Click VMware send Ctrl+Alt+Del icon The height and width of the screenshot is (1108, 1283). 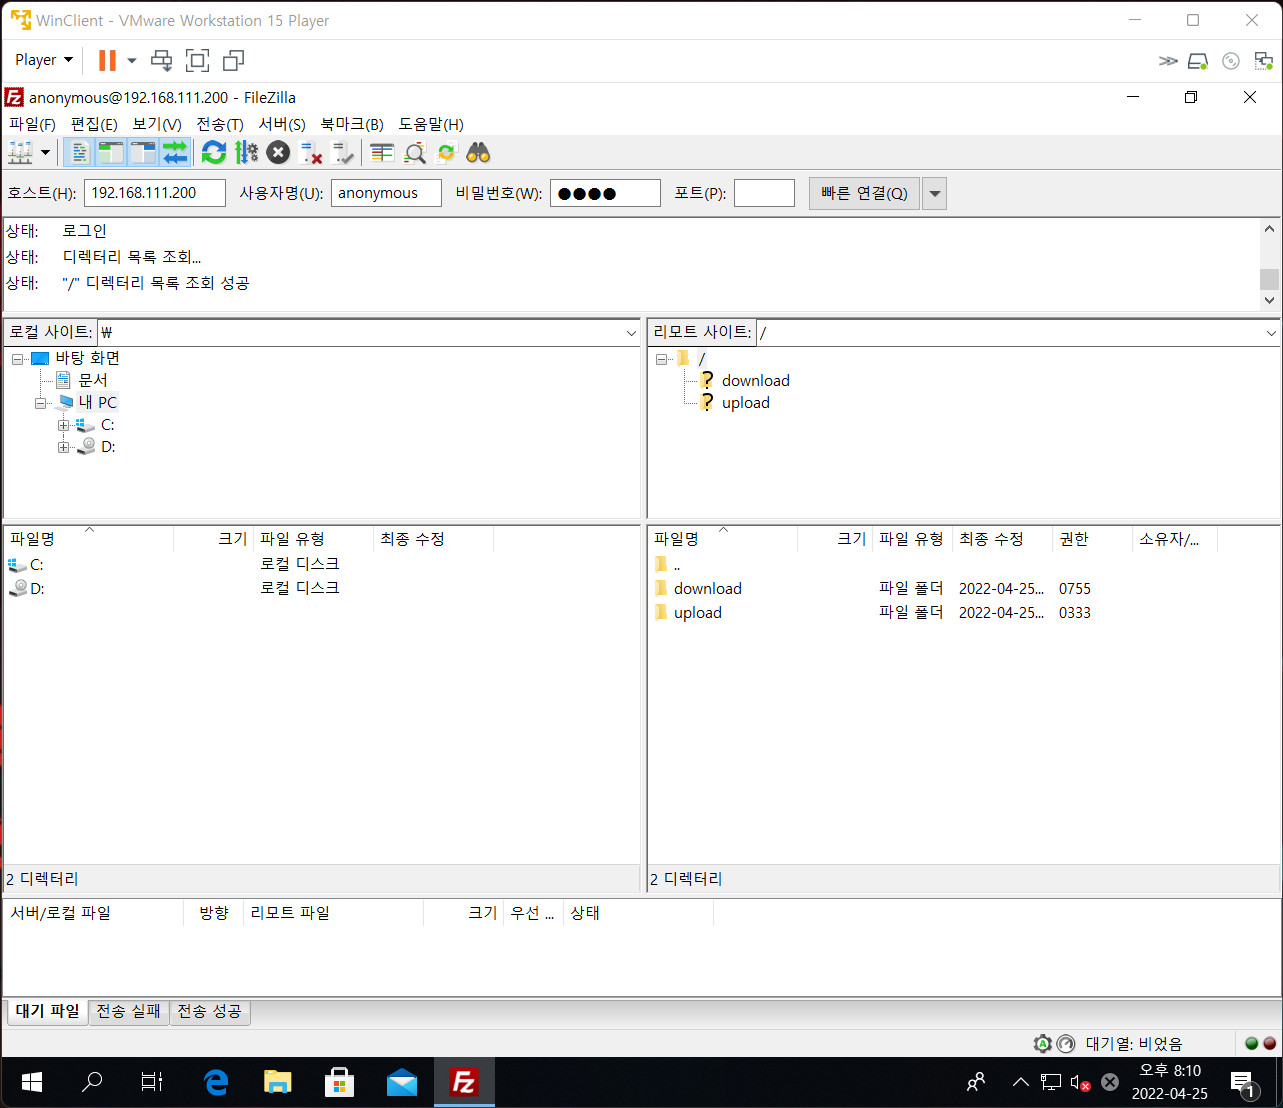coord(161,60)
